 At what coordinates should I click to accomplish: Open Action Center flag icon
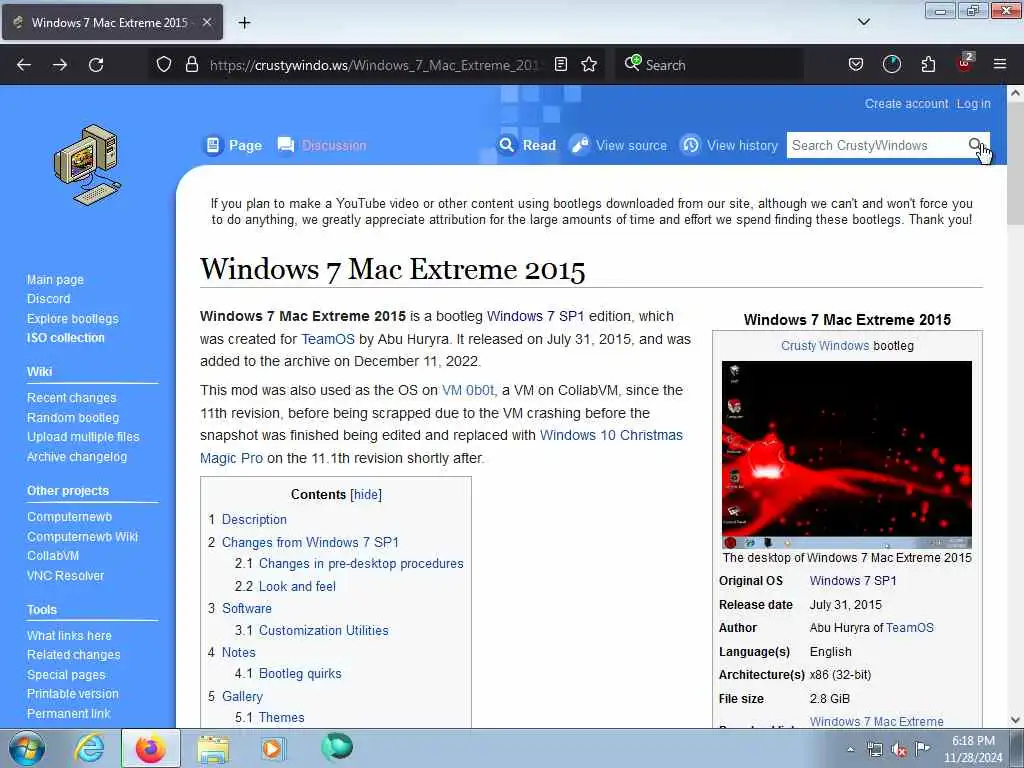tap(922, 749)
